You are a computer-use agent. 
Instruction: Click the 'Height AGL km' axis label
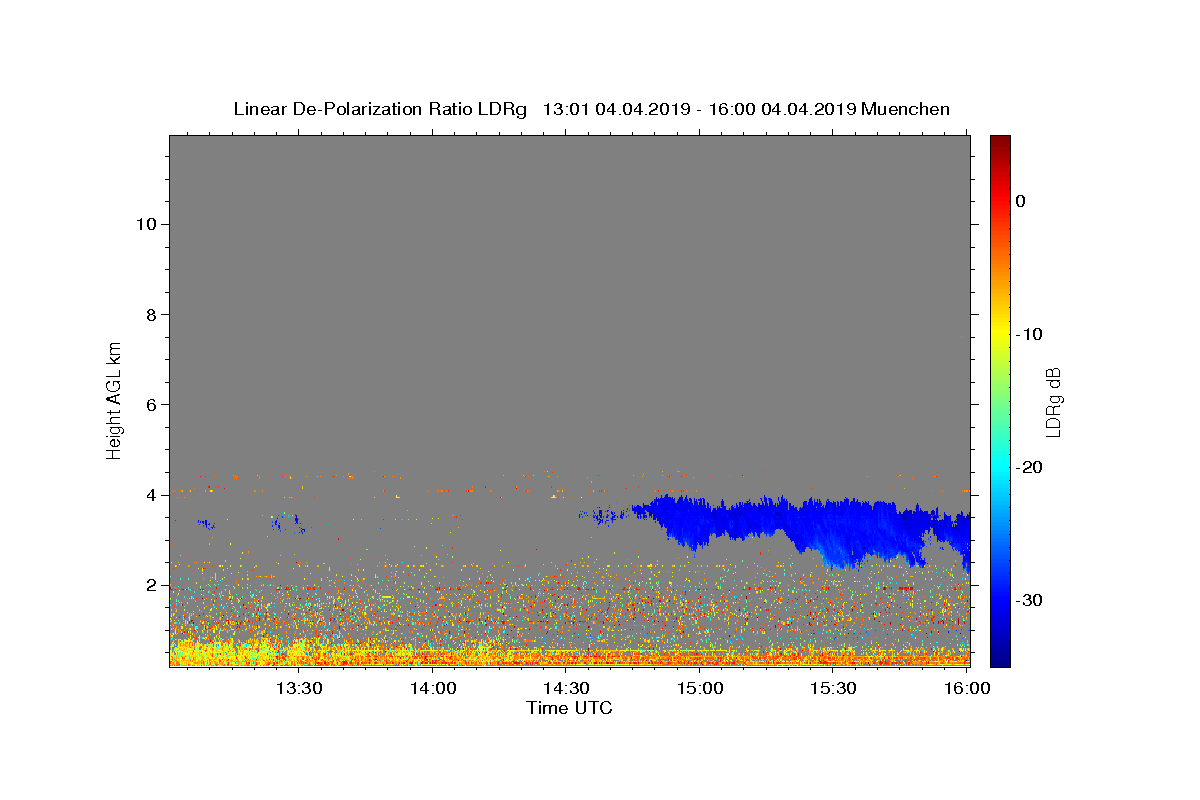tap(114, 400)
